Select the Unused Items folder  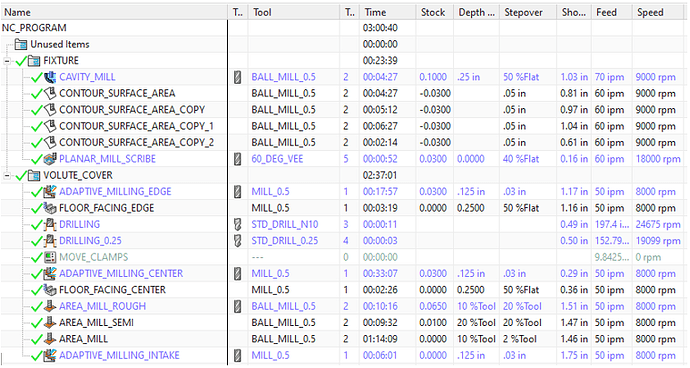[59, 44]
